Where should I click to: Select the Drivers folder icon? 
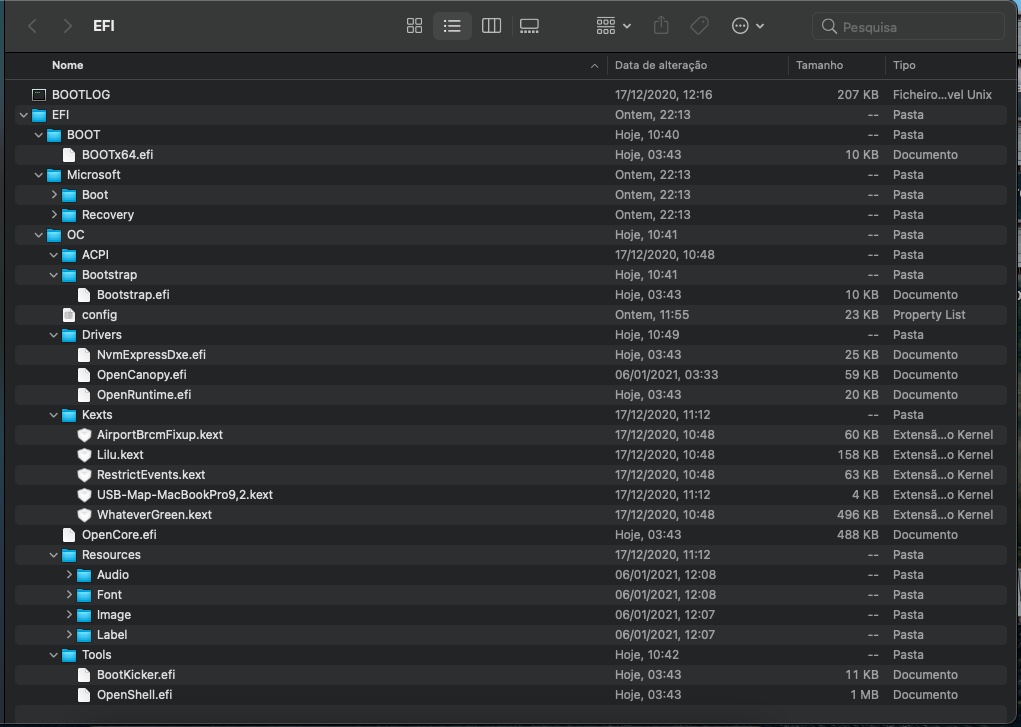(69, 335)
